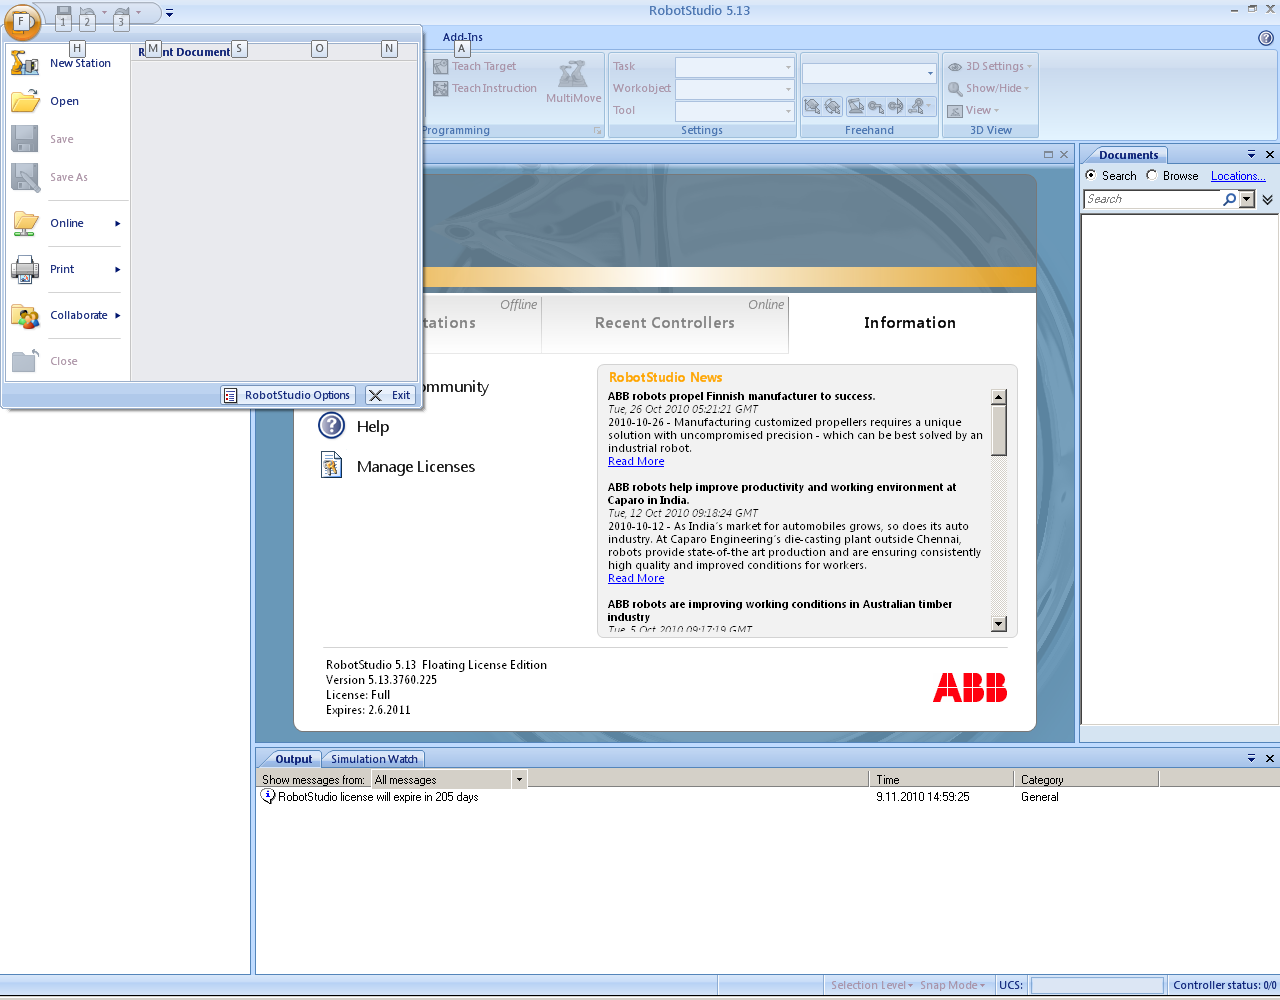Click the help question mark at ribbon right
Viewport: 1280px width, 1000px height.
pyautogui.click(x=1266, y=38)
